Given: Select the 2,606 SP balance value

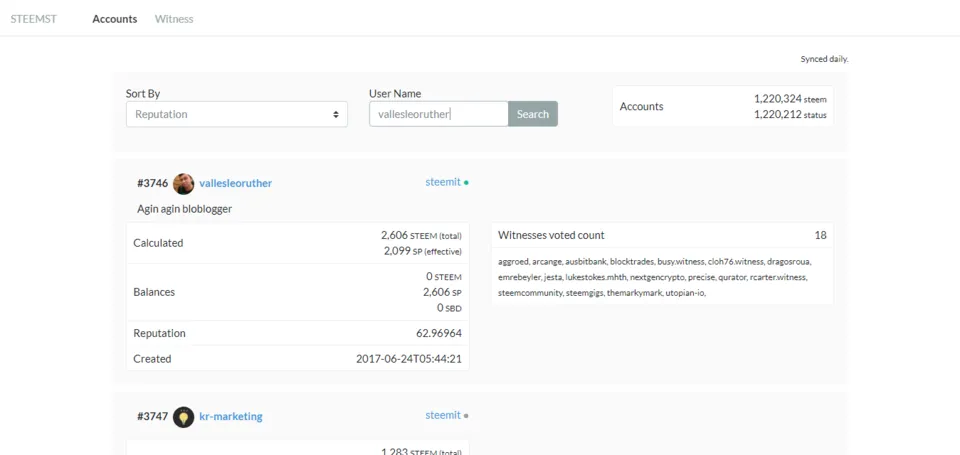Looking at the screenshot, I should coord(442,292).
